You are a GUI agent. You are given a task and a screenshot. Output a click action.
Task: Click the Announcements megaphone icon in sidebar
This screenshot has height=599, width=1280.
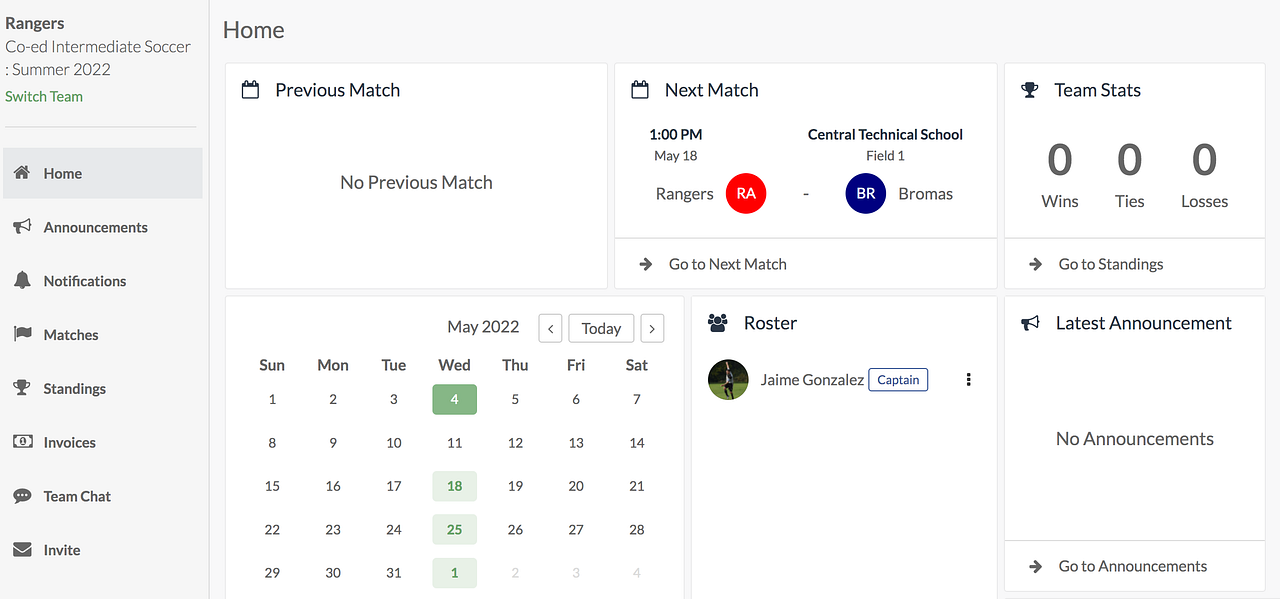click(22, 227)
